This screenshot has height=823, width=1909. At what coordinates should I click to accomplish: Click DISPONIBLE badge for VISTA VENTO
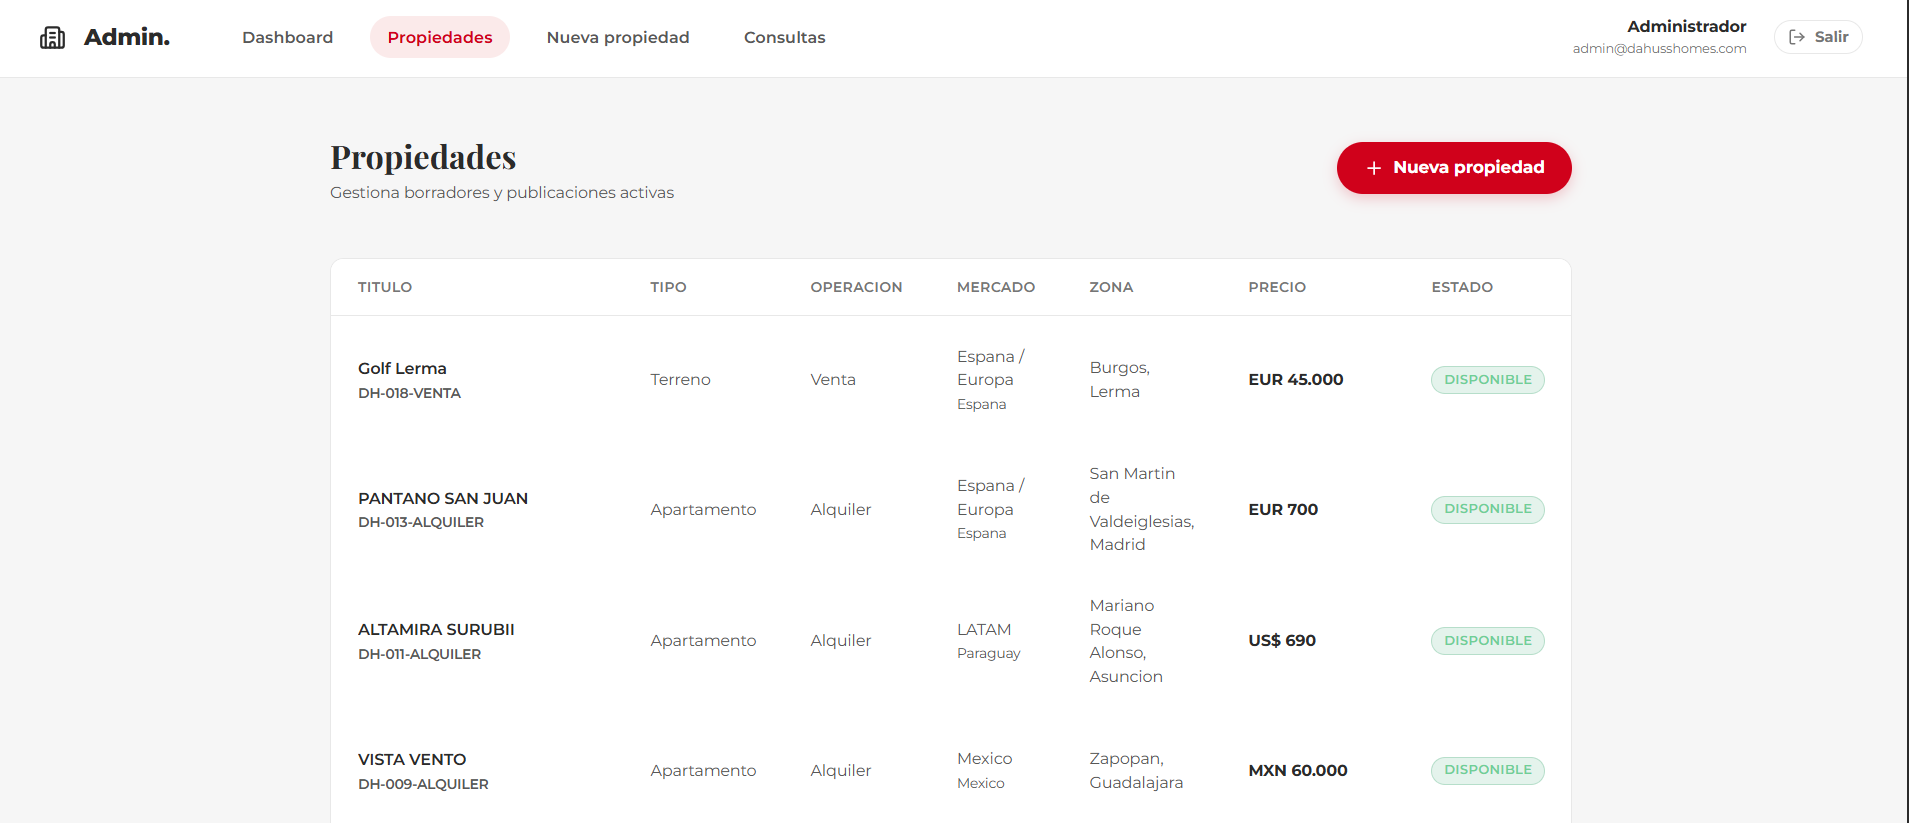pyautogui.click(x=1487, y=770)
